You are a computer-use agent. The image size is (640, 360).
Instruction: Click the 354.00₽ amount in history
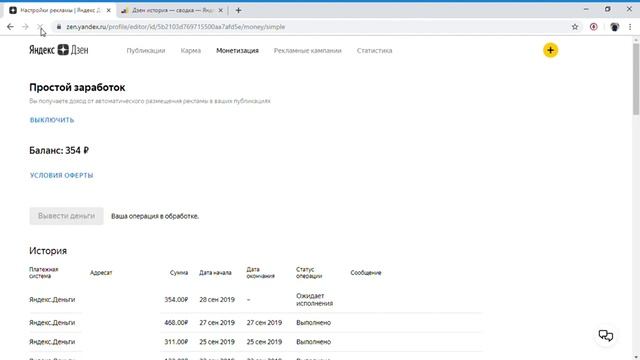coord(176,300)
